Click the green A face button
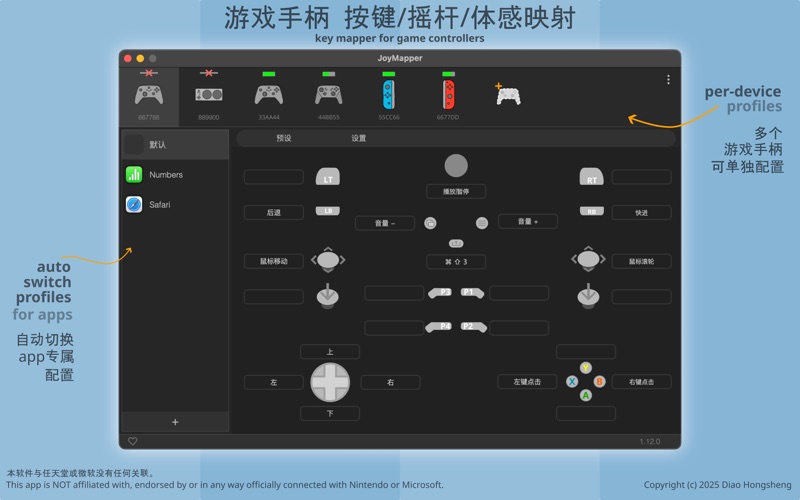This screenshot has height=500, width=800. [x=586, y=395]
